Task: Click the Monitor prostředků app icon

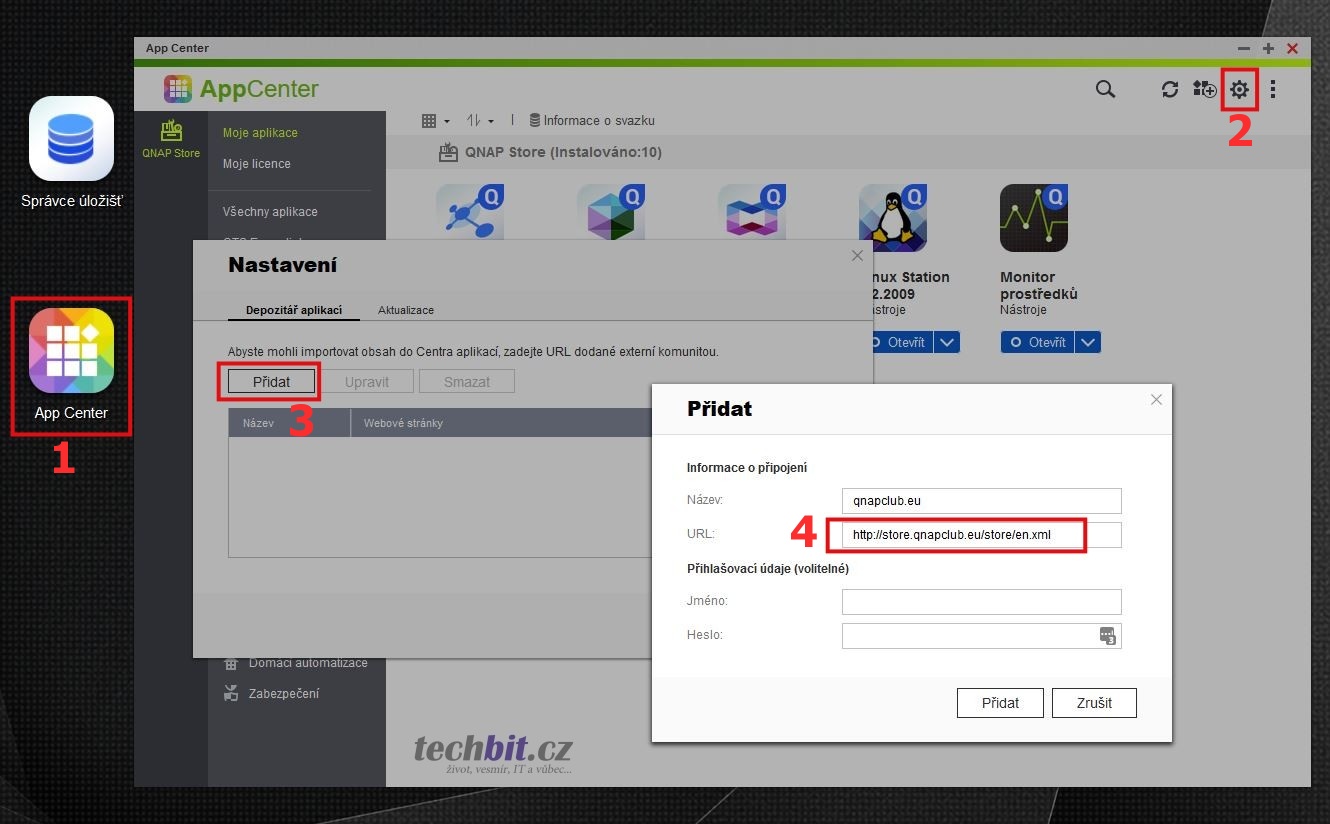Action: pyautogui.click(x=1033, y=218)
